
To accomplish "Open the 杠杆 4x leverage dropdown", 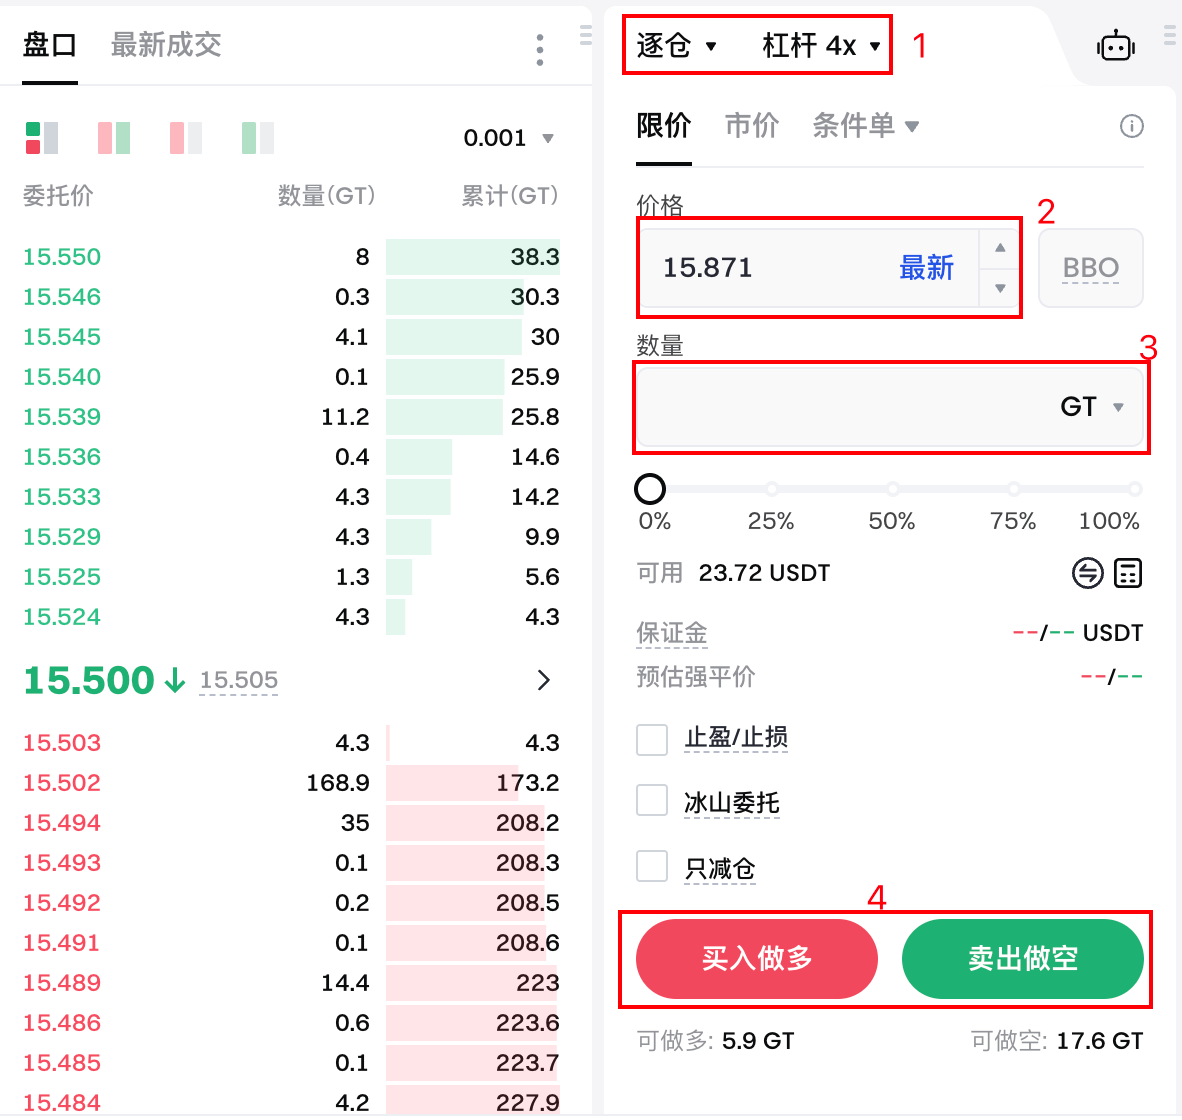I will coord(821,46).
